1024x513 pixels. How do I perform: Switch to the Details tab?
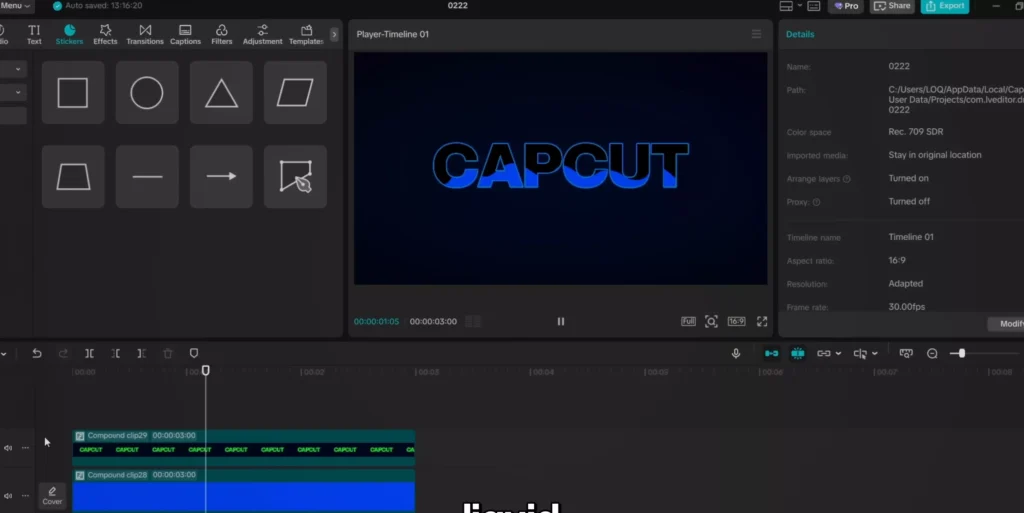tap(800, 34)
